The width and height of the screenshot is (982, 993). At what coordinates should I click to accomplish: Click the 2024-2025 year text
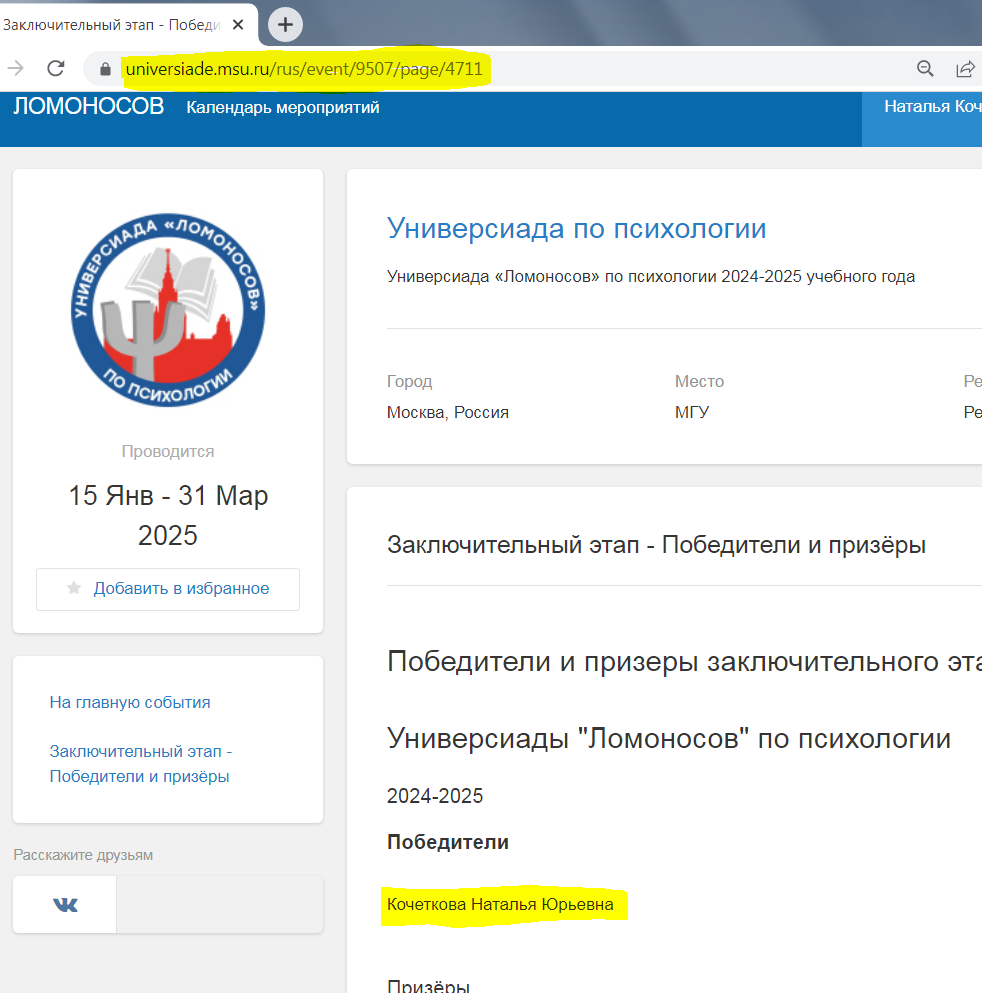(435, 796)
